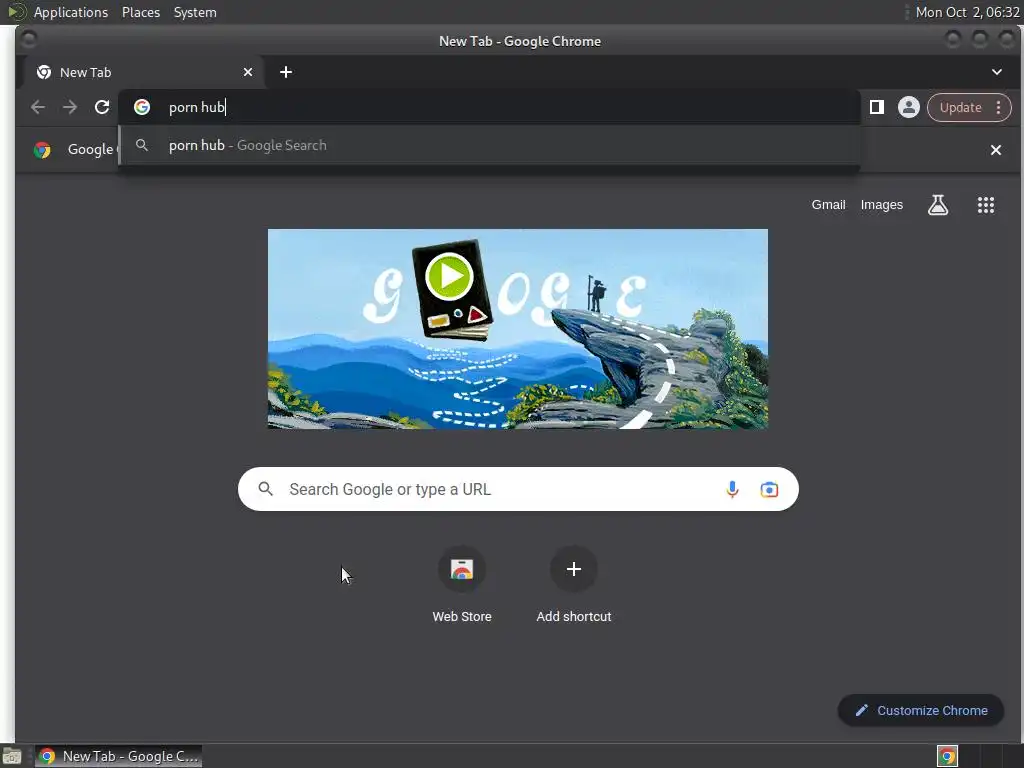Click the clock showing Mon Oct 2, 06:32

[967, 12]
